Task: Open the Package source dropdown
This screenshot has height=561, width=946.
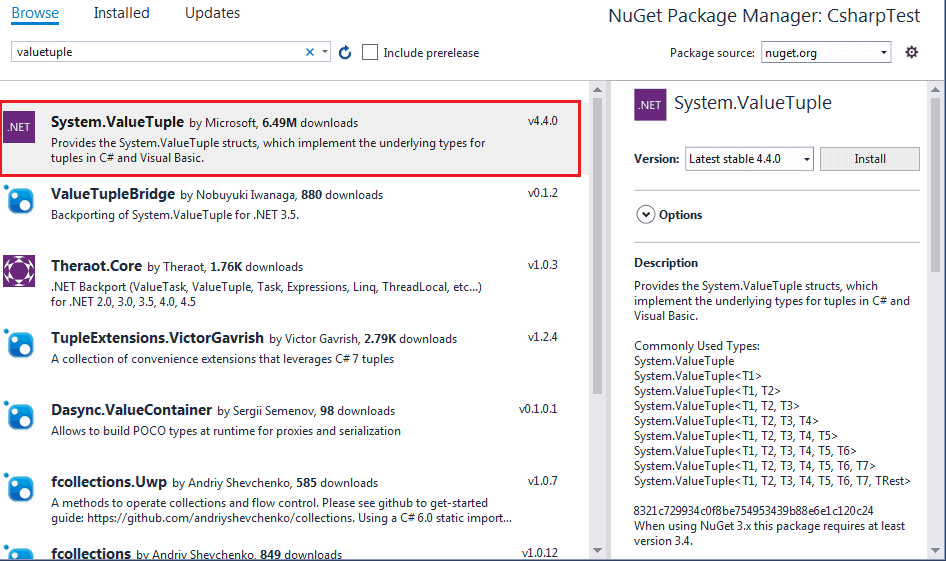Action: pos(825,52)
